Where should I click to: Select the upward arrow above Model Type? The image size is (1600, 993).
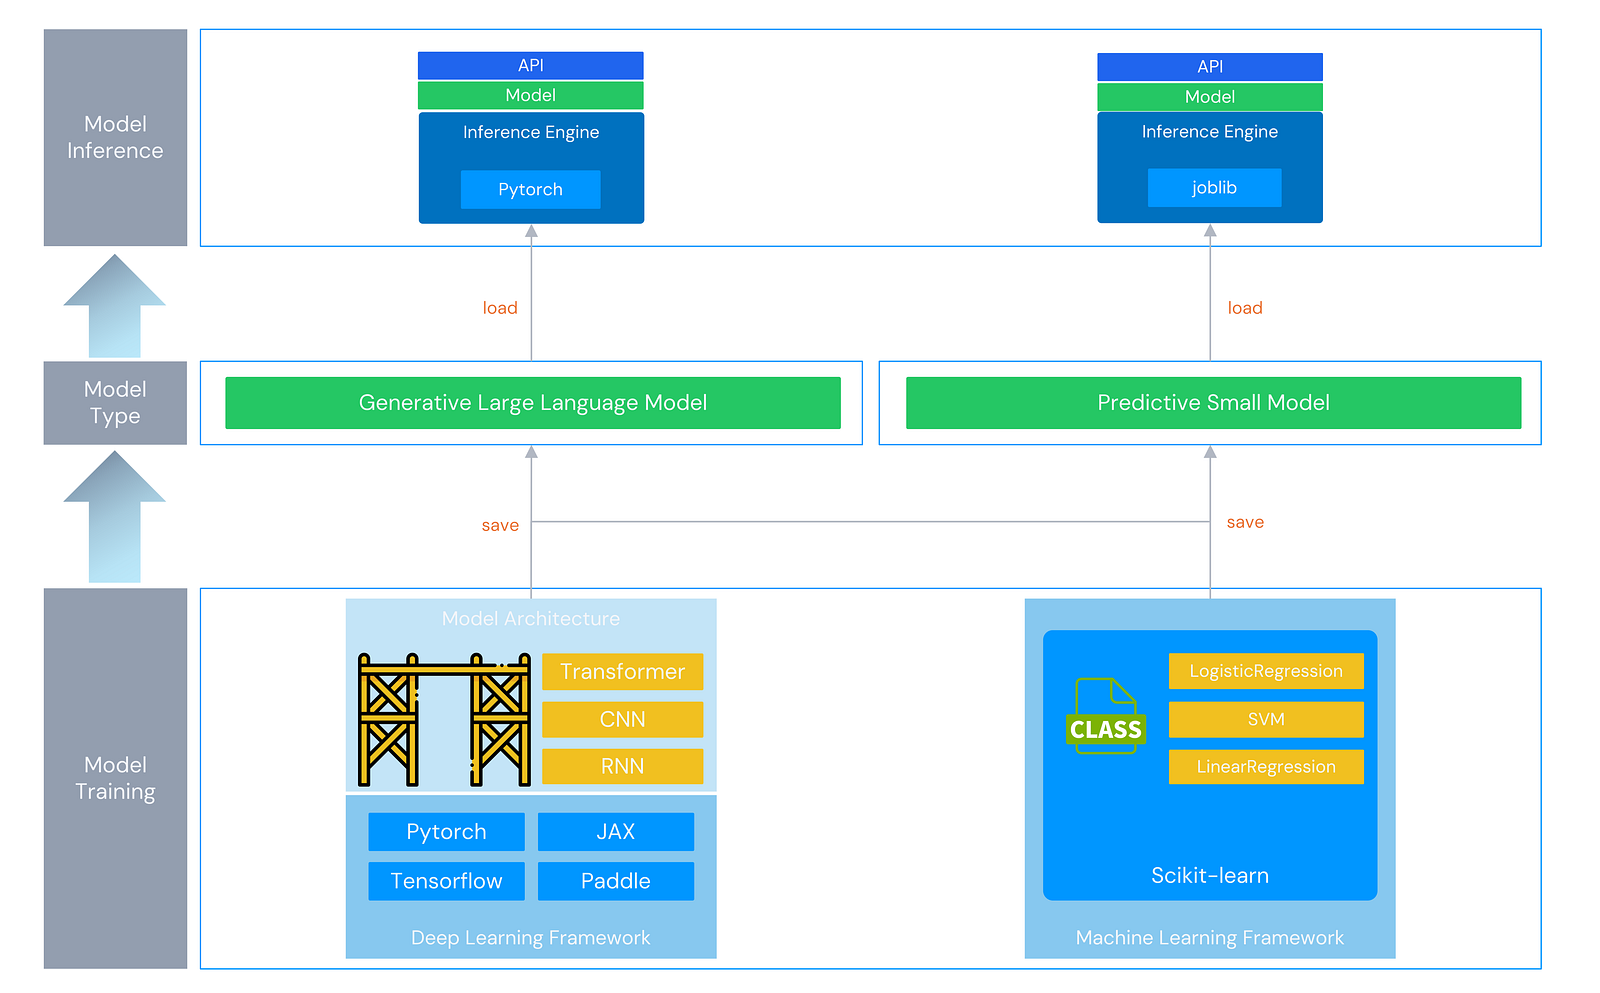[x=114, y=300]
